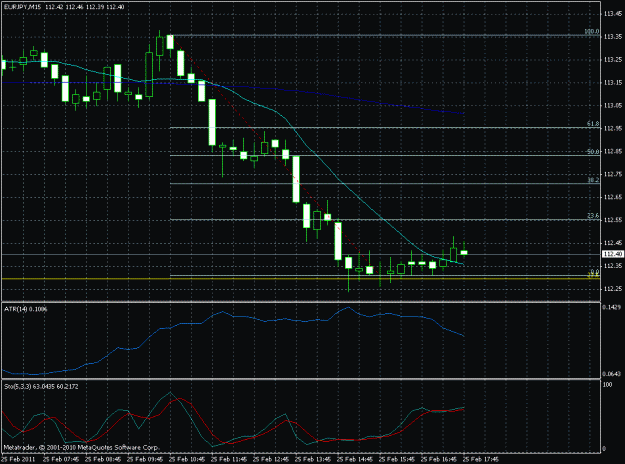Screen dimensions: 625x464
Task: Select the 100.0 Fibonacci level label
Action: tap(592, 31)
